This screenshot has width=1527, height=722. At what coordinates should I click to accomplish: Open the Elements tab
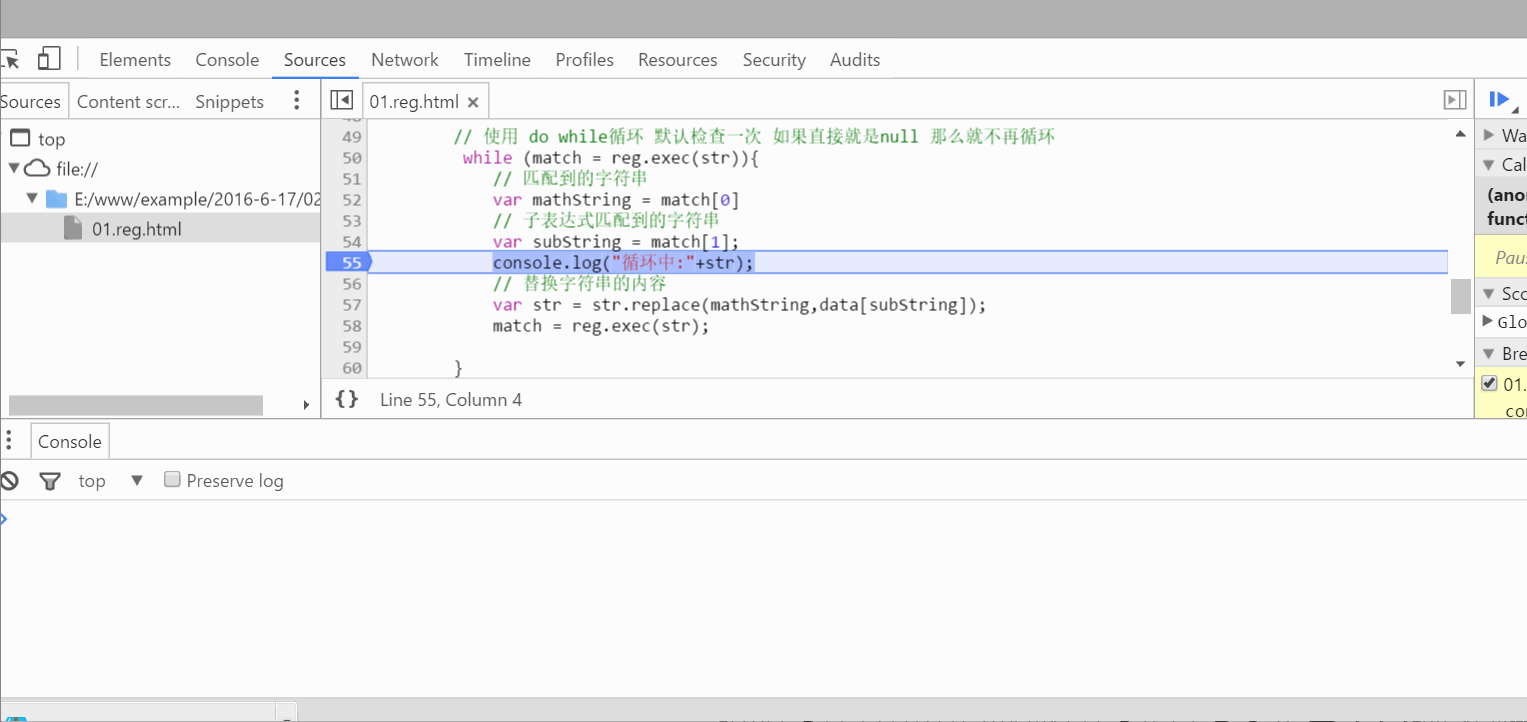[x=135, y=60]
